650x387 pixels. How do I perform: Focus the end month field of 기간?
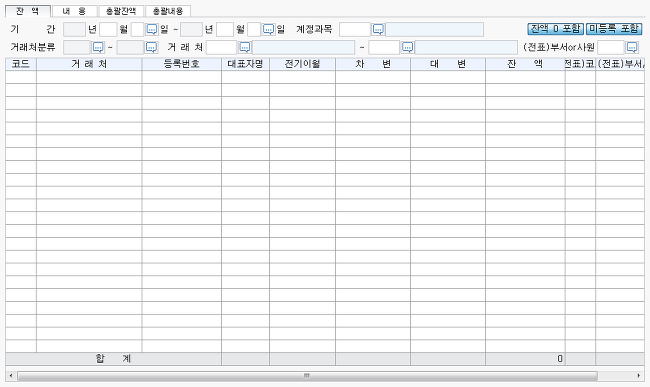(x=225, y=29)
